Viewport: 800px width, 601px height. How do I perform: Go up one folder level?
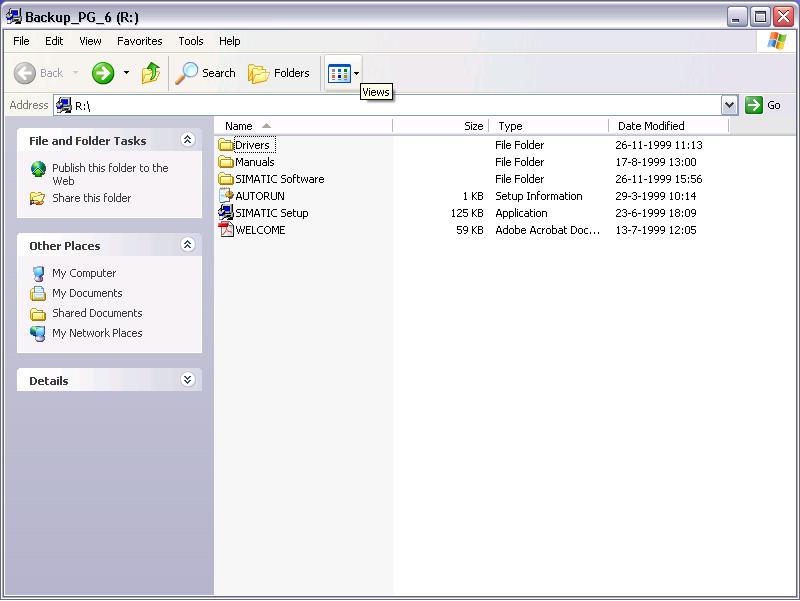[151, 73]
